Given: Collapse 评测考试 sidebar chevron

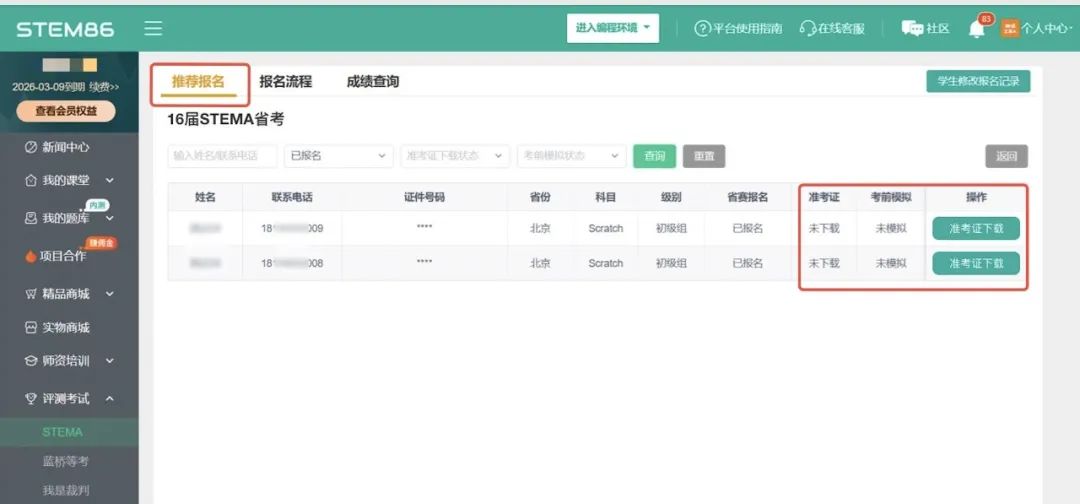Looking at the screenshot, I should pos(110,399).
